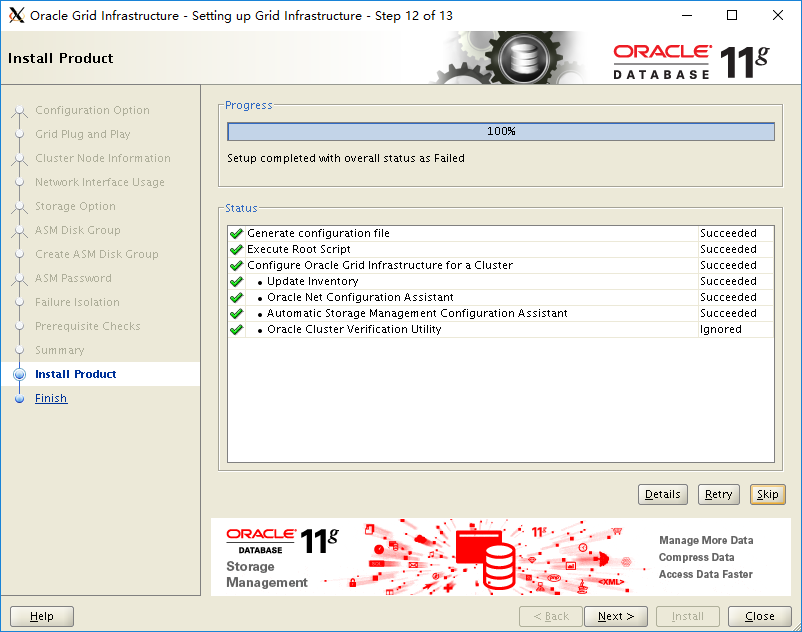Open the Details button
Screen dimensions: 802x632
click(x=663, y=494)
